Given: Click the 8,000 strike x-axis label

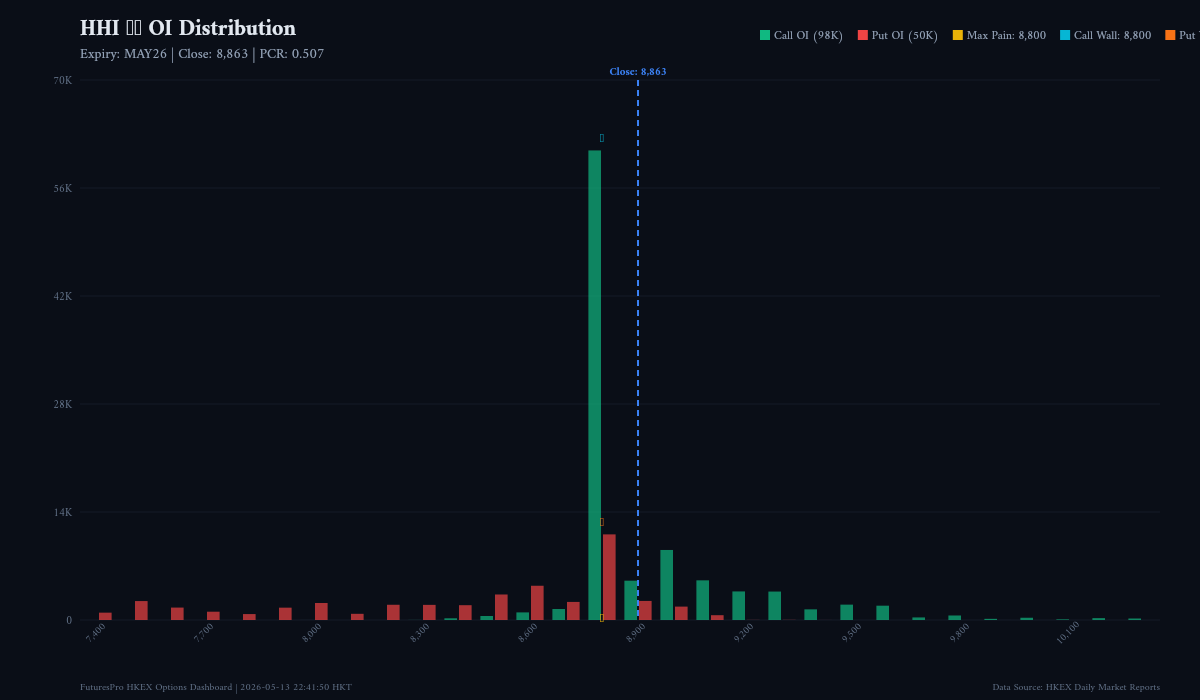Looking at the screenshot, I should [x=312, y=632].
